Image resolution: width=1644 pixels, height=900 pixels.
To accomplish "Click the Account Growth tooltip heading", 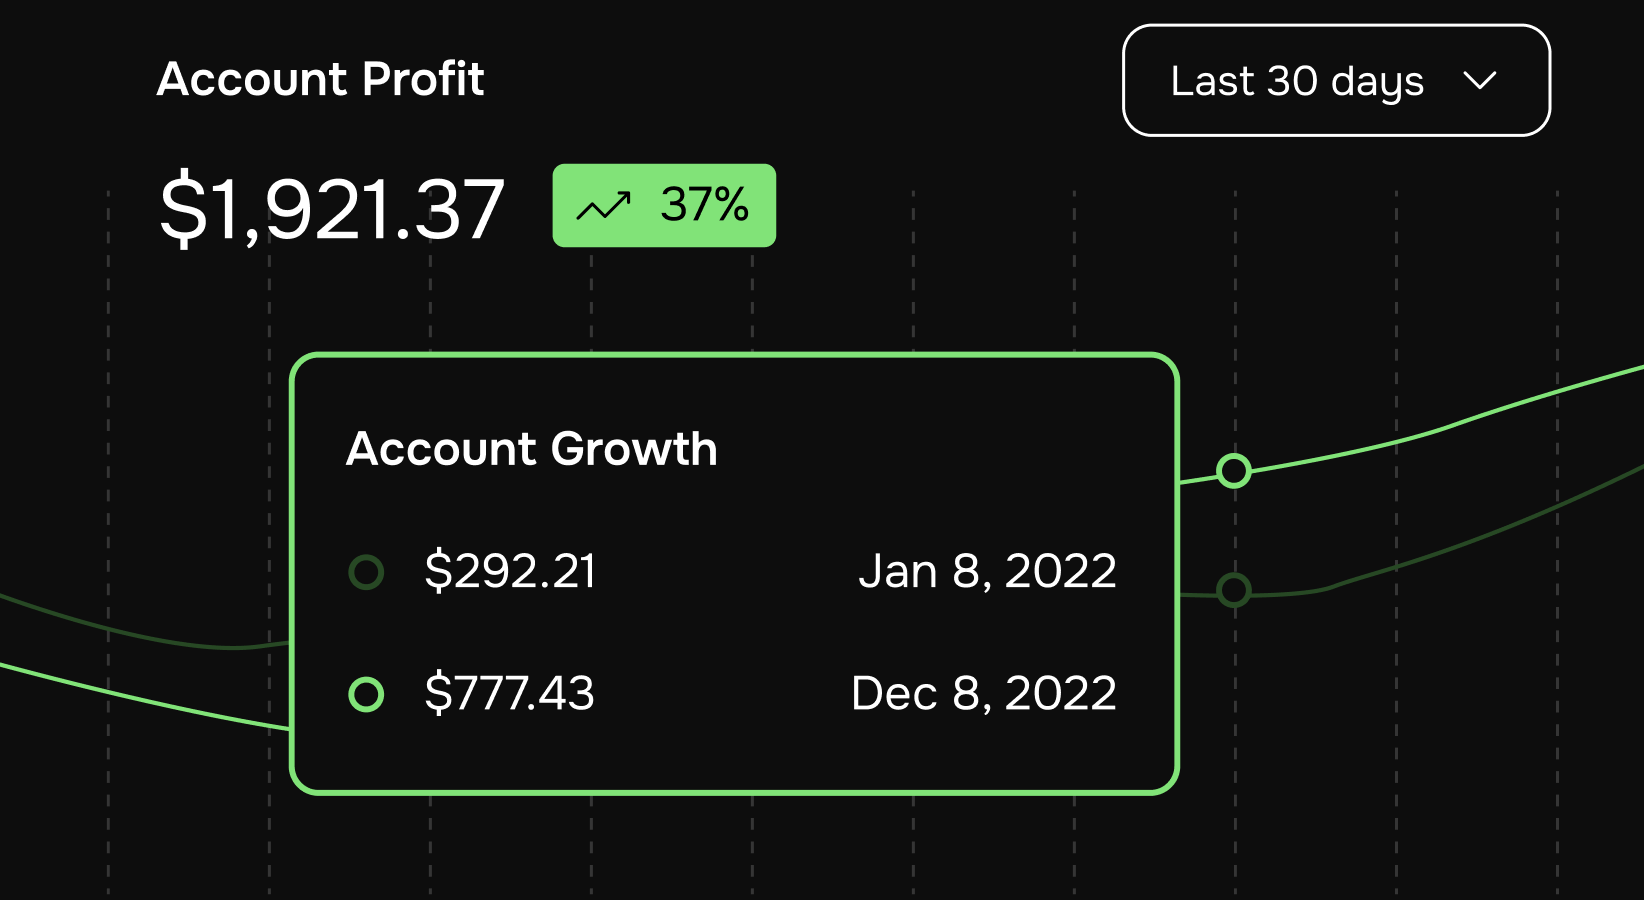I will coord(532,448).
